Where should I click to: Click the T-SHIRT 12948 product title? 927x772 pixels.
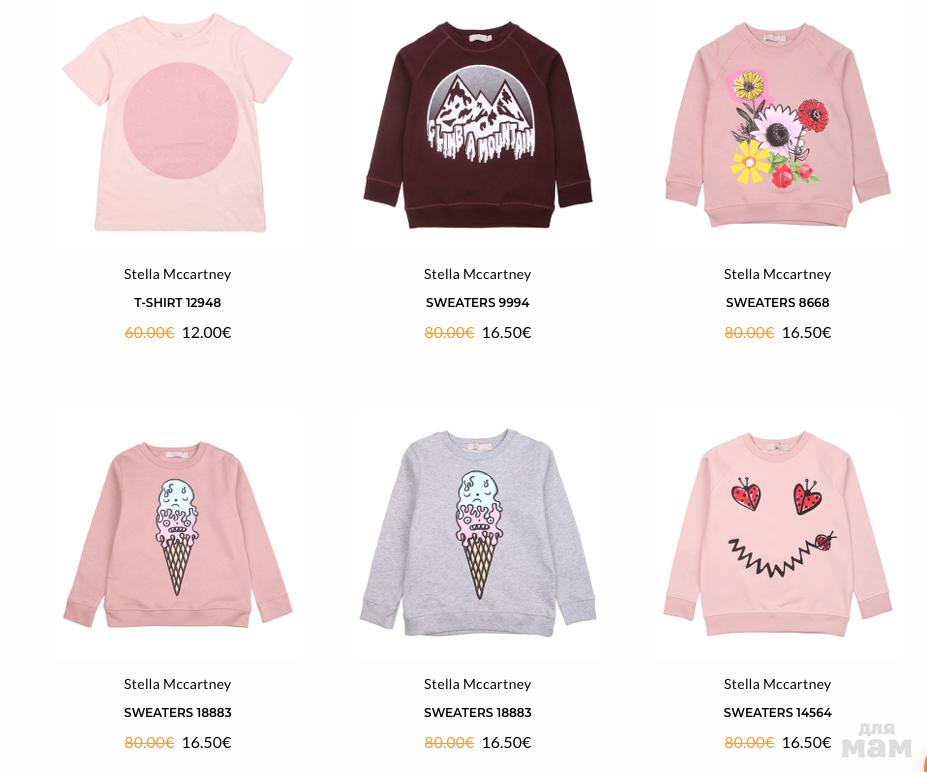click(177, 303)
